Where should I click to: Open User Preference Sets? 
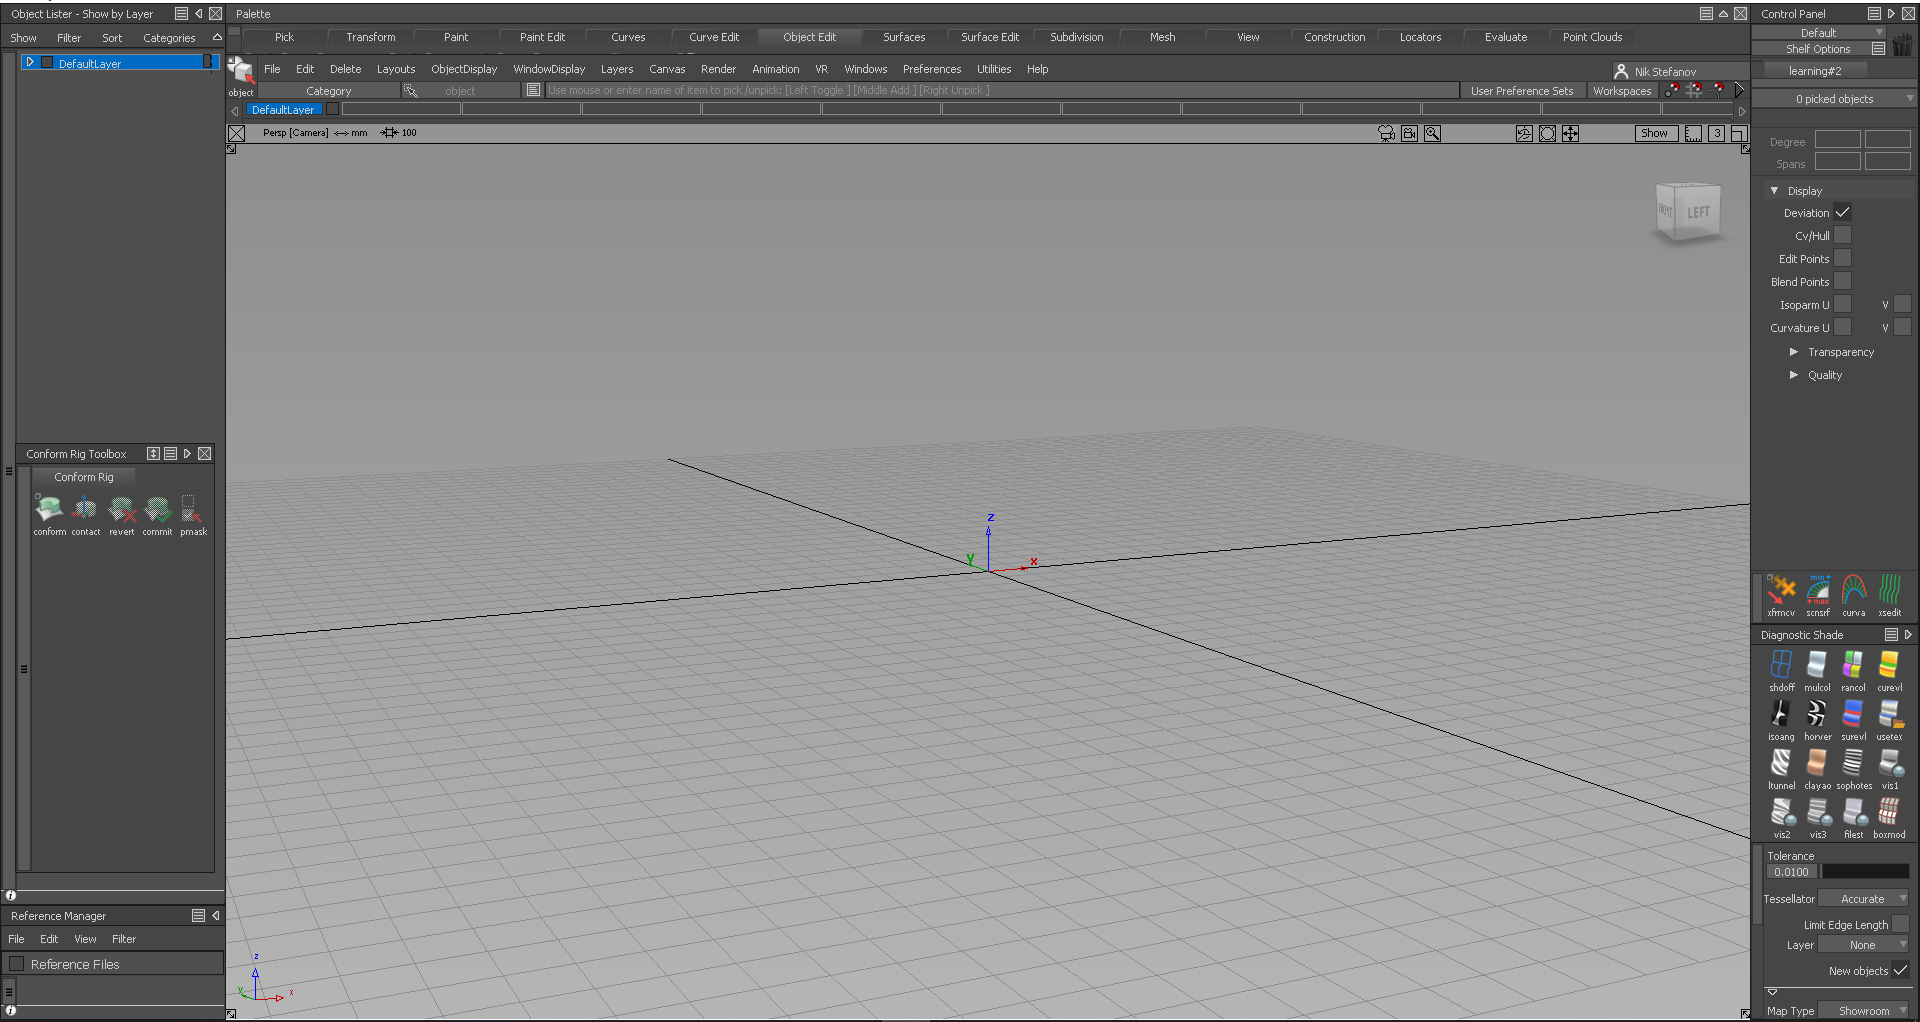[1521, 90]
